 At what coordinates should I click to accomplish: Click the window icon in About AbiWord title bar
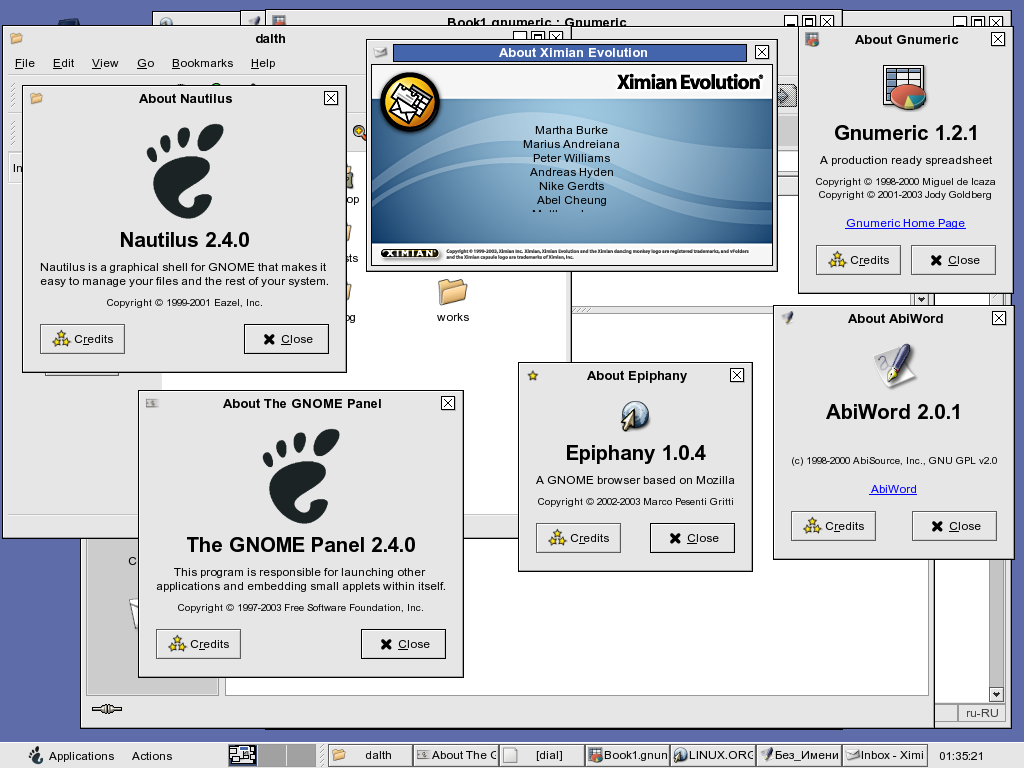point(788,318)
